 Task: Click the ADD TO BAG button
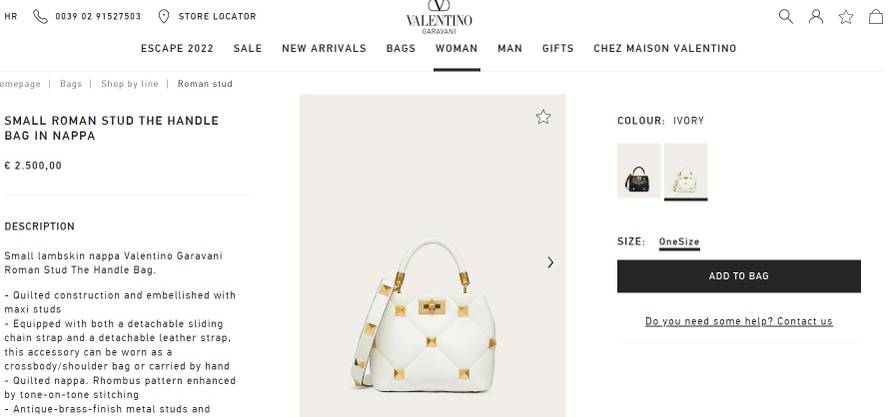point(738,276)
